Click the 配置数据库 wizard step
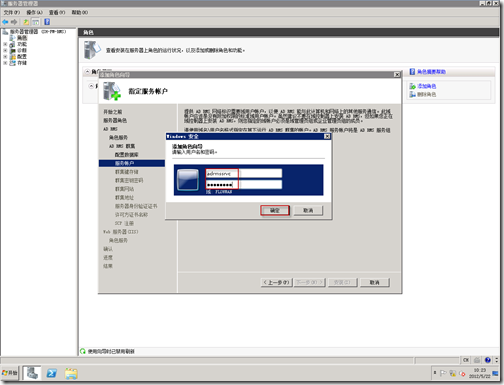This screenshot has width=504, height=385. pyautogui.click(x=127, y=155)
